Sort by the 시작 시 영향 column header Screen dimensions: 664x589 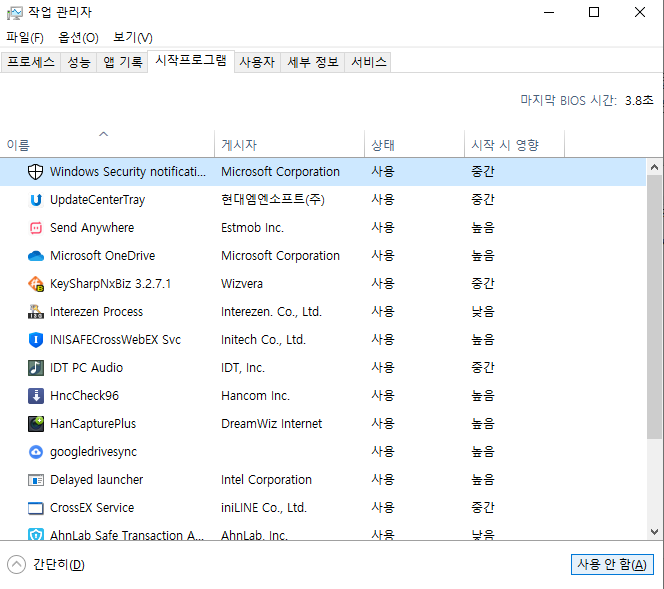coord(514,144)
